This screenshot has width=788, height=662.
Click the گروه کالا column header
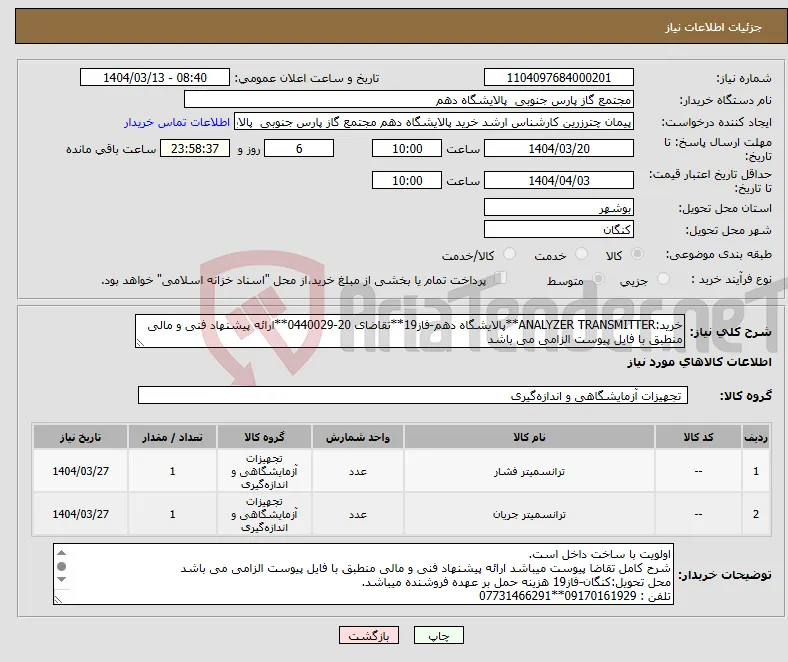(264, 437)
